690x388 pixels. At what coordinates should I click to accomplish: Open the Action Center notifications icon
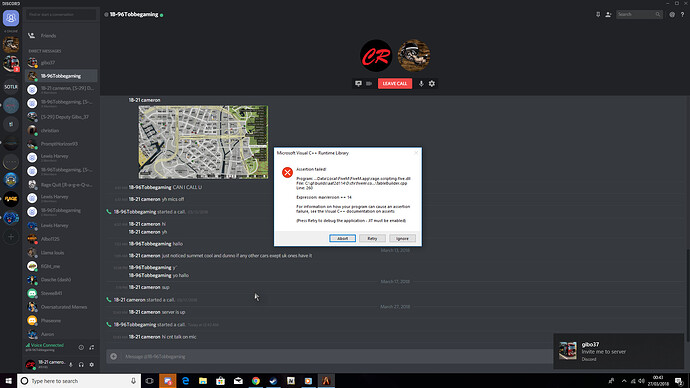(679, 381)
